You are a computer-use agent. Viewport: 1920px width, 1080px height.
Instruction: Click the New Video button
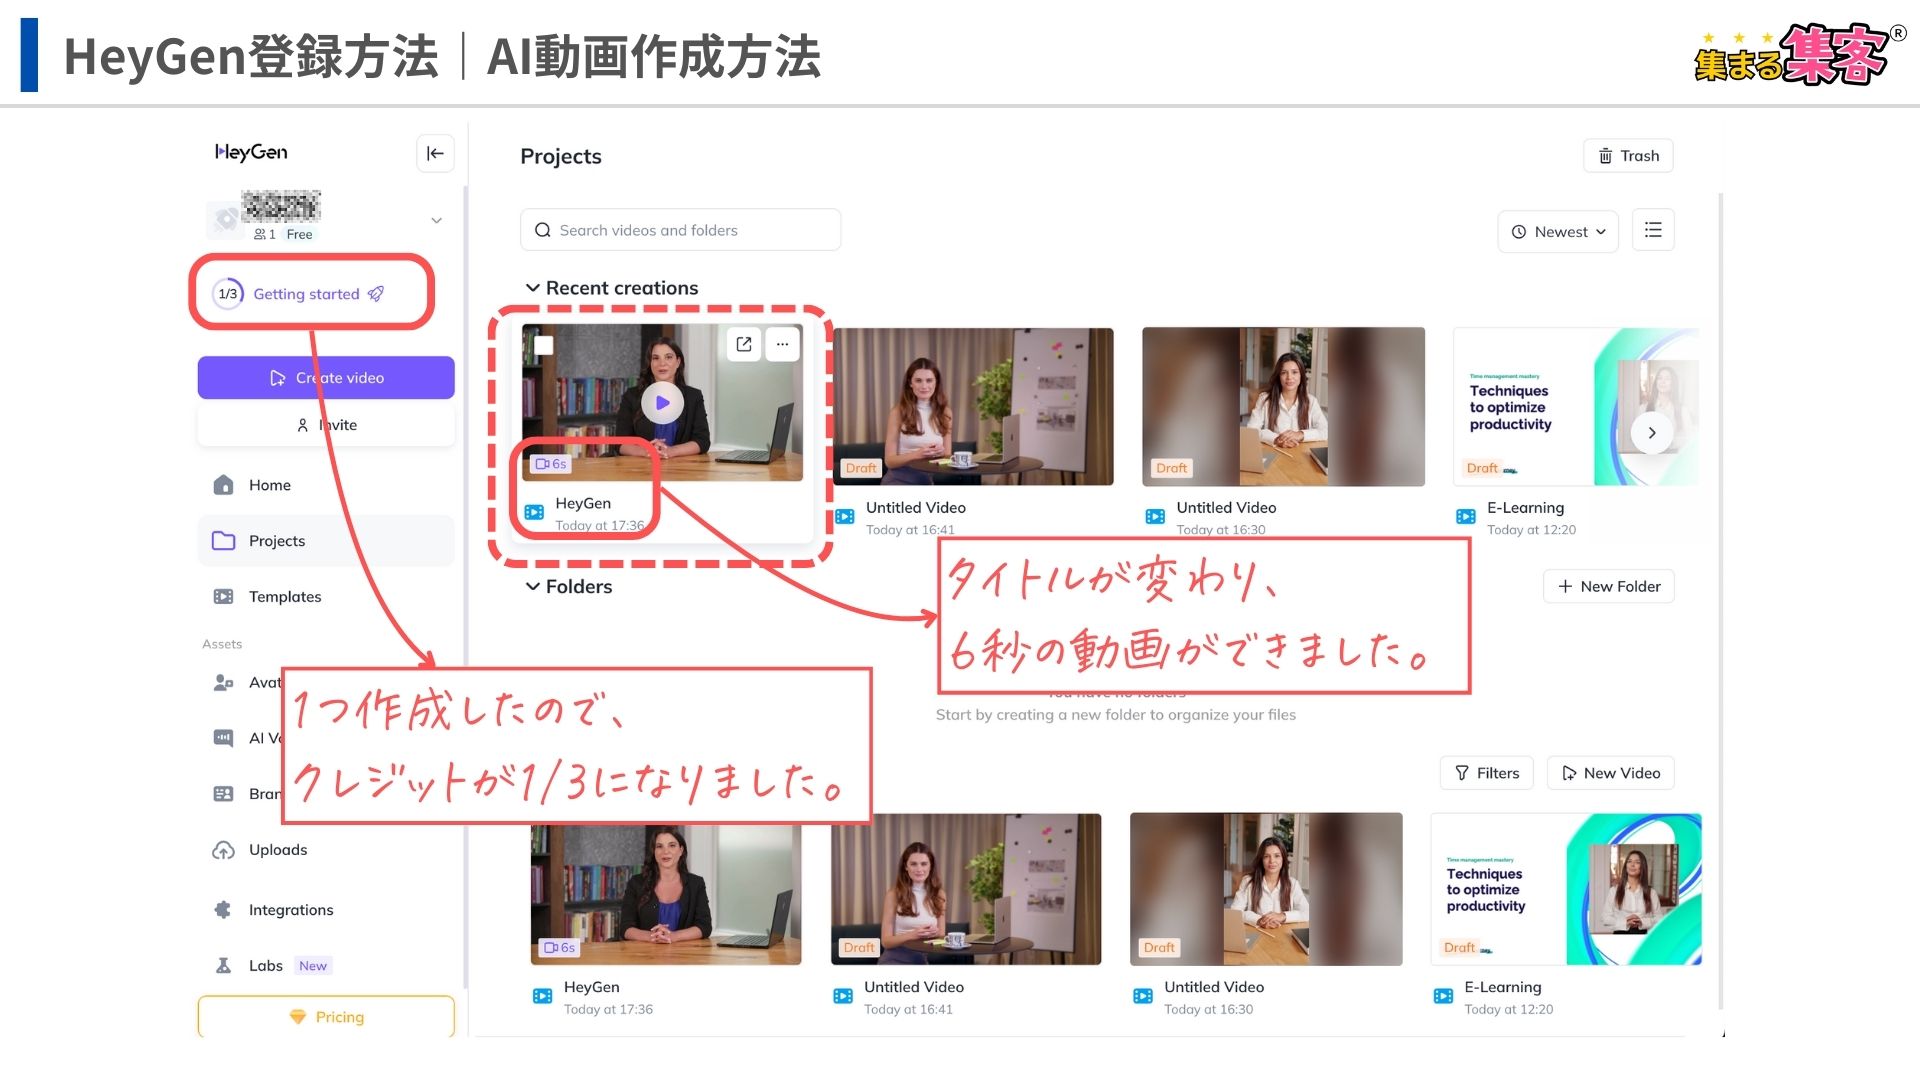(x=1610, y=773)
